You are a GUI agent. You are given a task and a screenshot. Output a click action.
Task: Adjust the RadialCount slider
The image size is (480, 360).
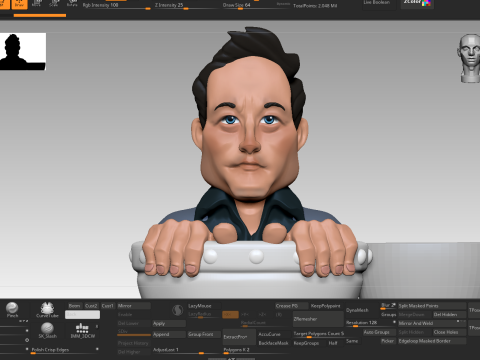265,323
